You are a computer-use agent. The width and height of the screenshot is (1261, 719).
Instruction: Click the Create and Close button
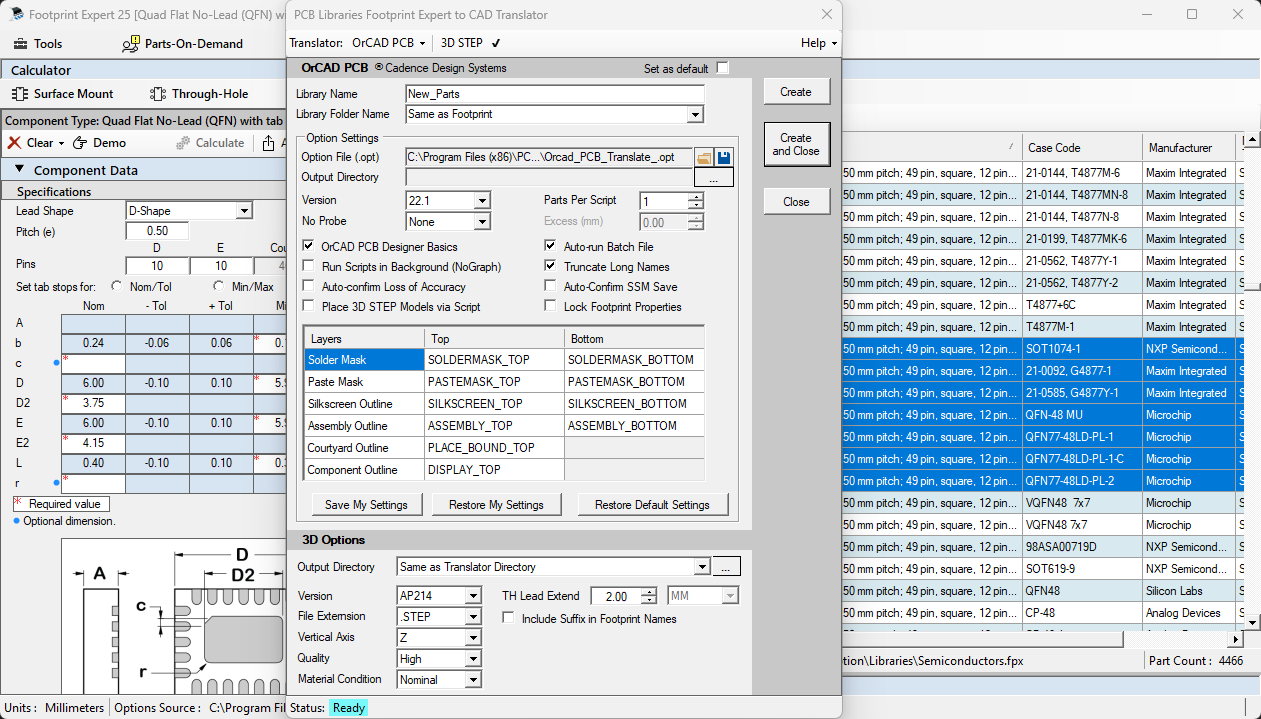pos(796,145)
